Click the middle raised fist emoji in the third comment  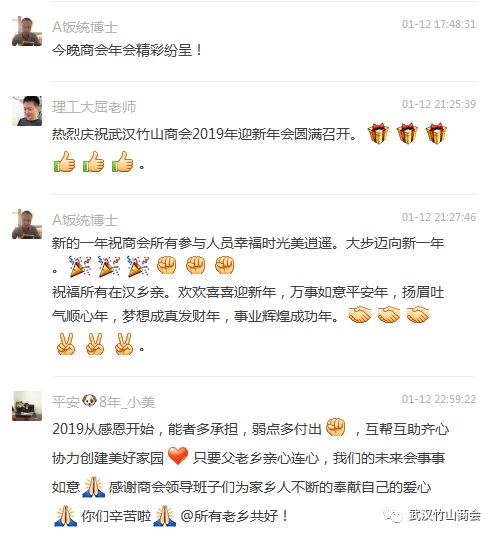(x=196, y=265)
